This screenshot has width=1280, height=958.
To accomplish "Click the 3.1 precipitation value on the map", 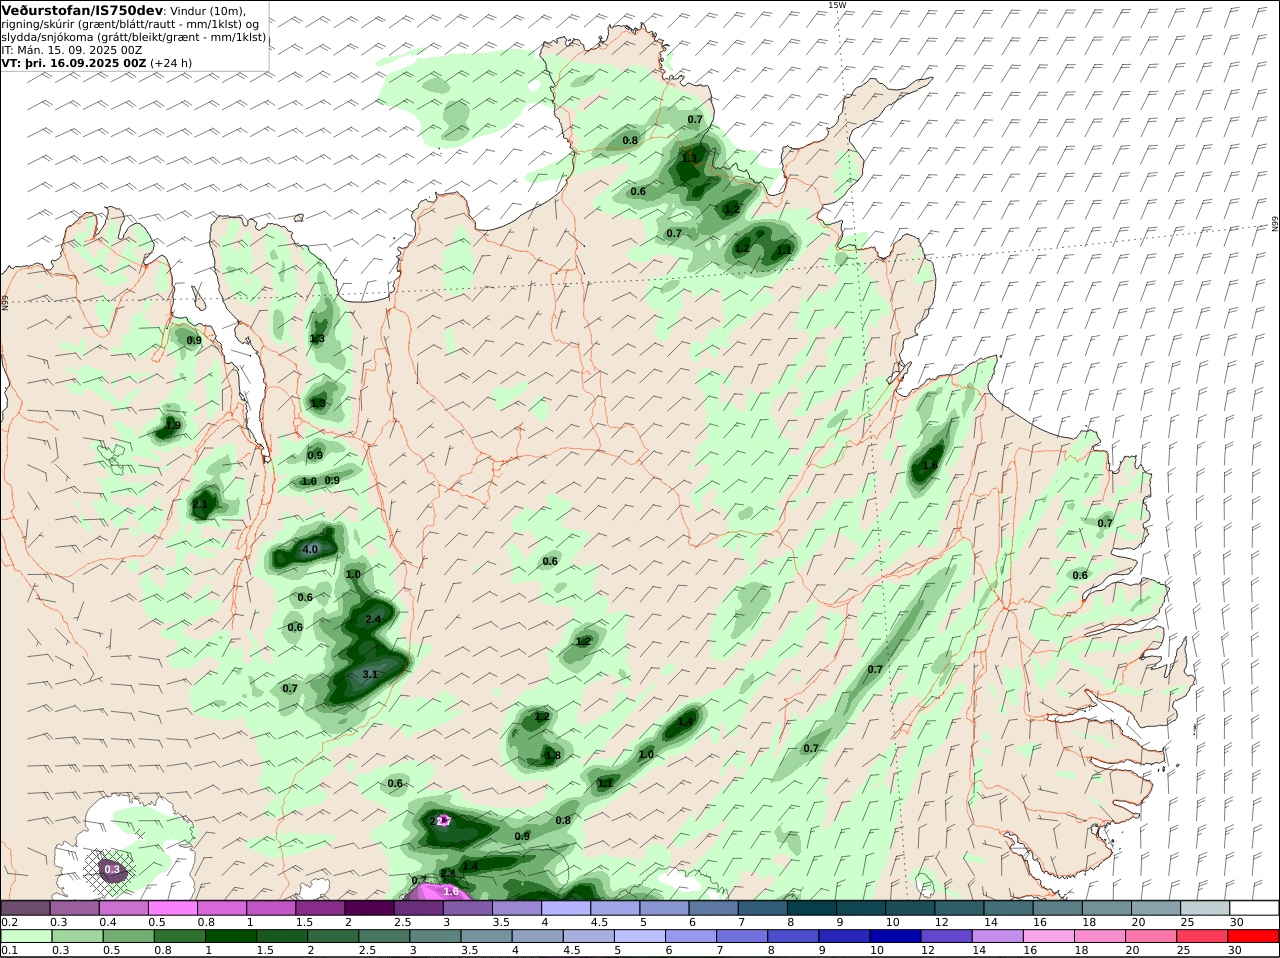I will click(x=369, y=674).
